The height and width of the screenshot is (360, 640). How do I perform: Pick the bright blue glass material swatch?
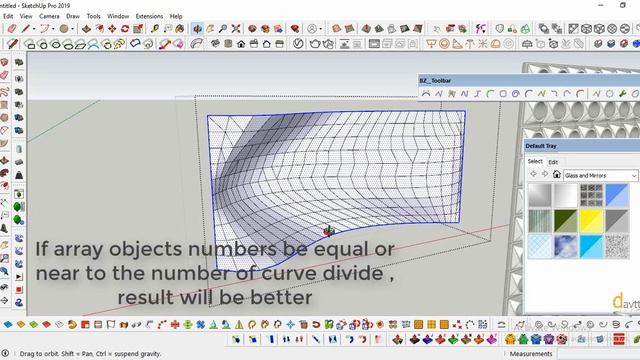point(617,196)
